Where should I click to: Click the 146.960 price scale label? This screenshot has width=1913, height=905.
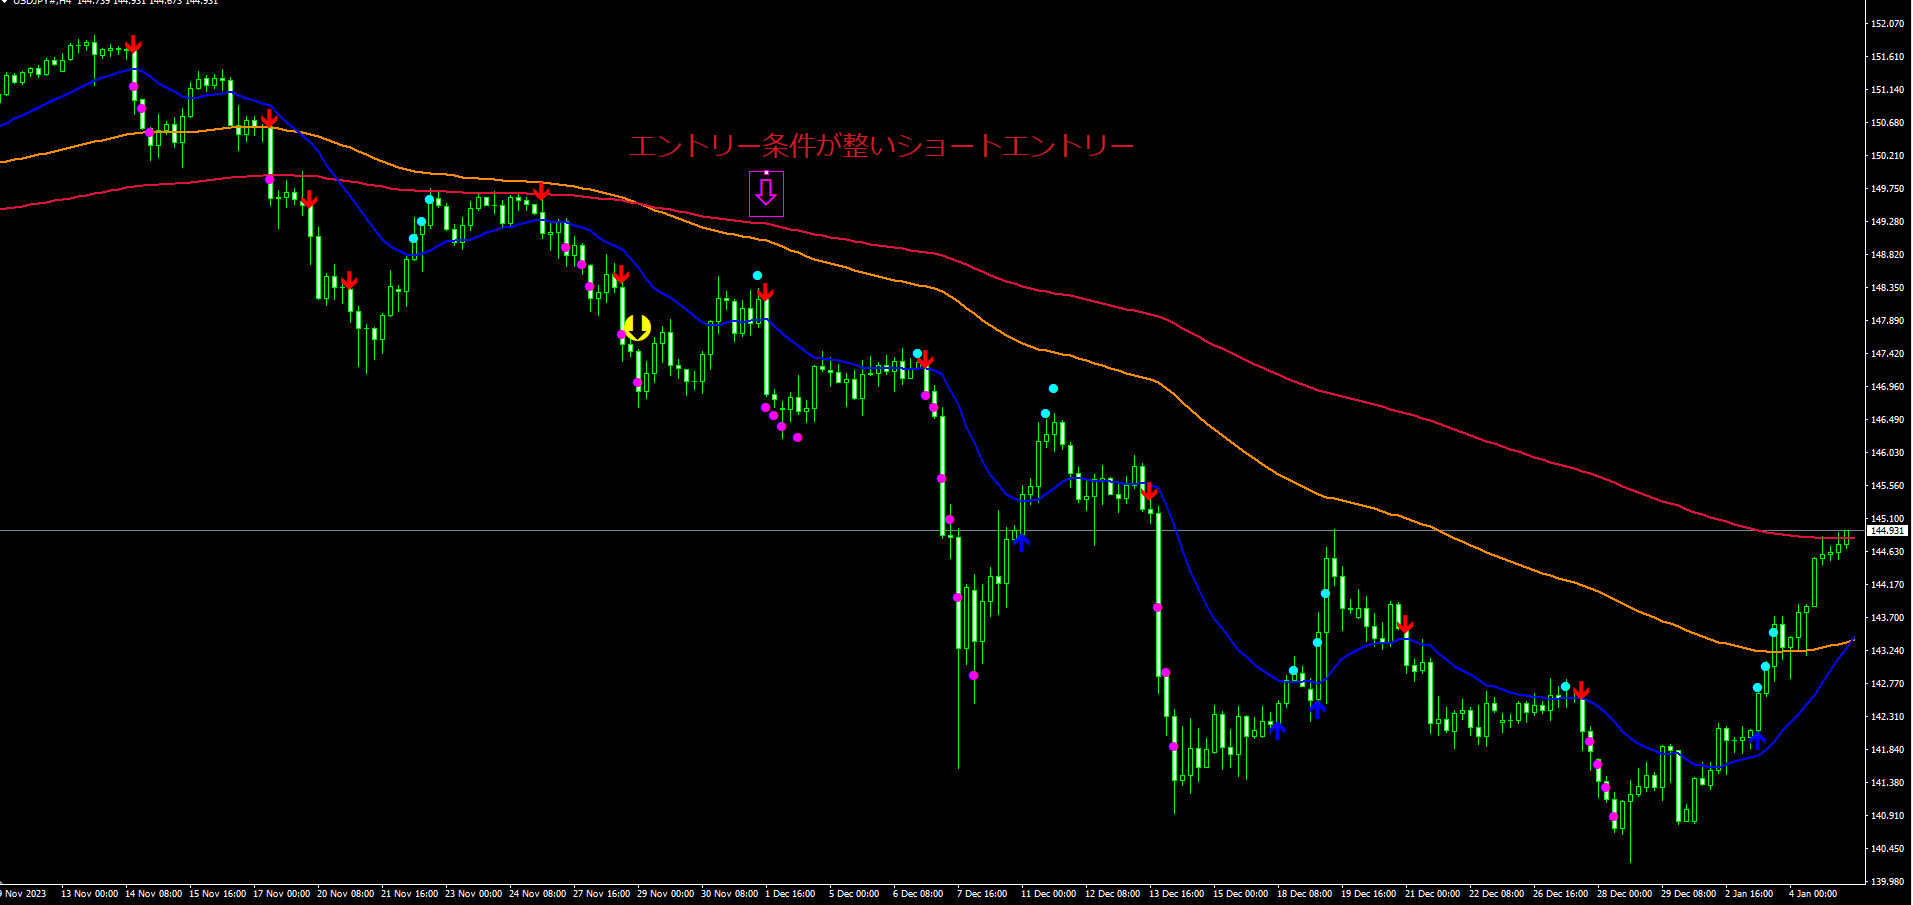[1887, 387]
